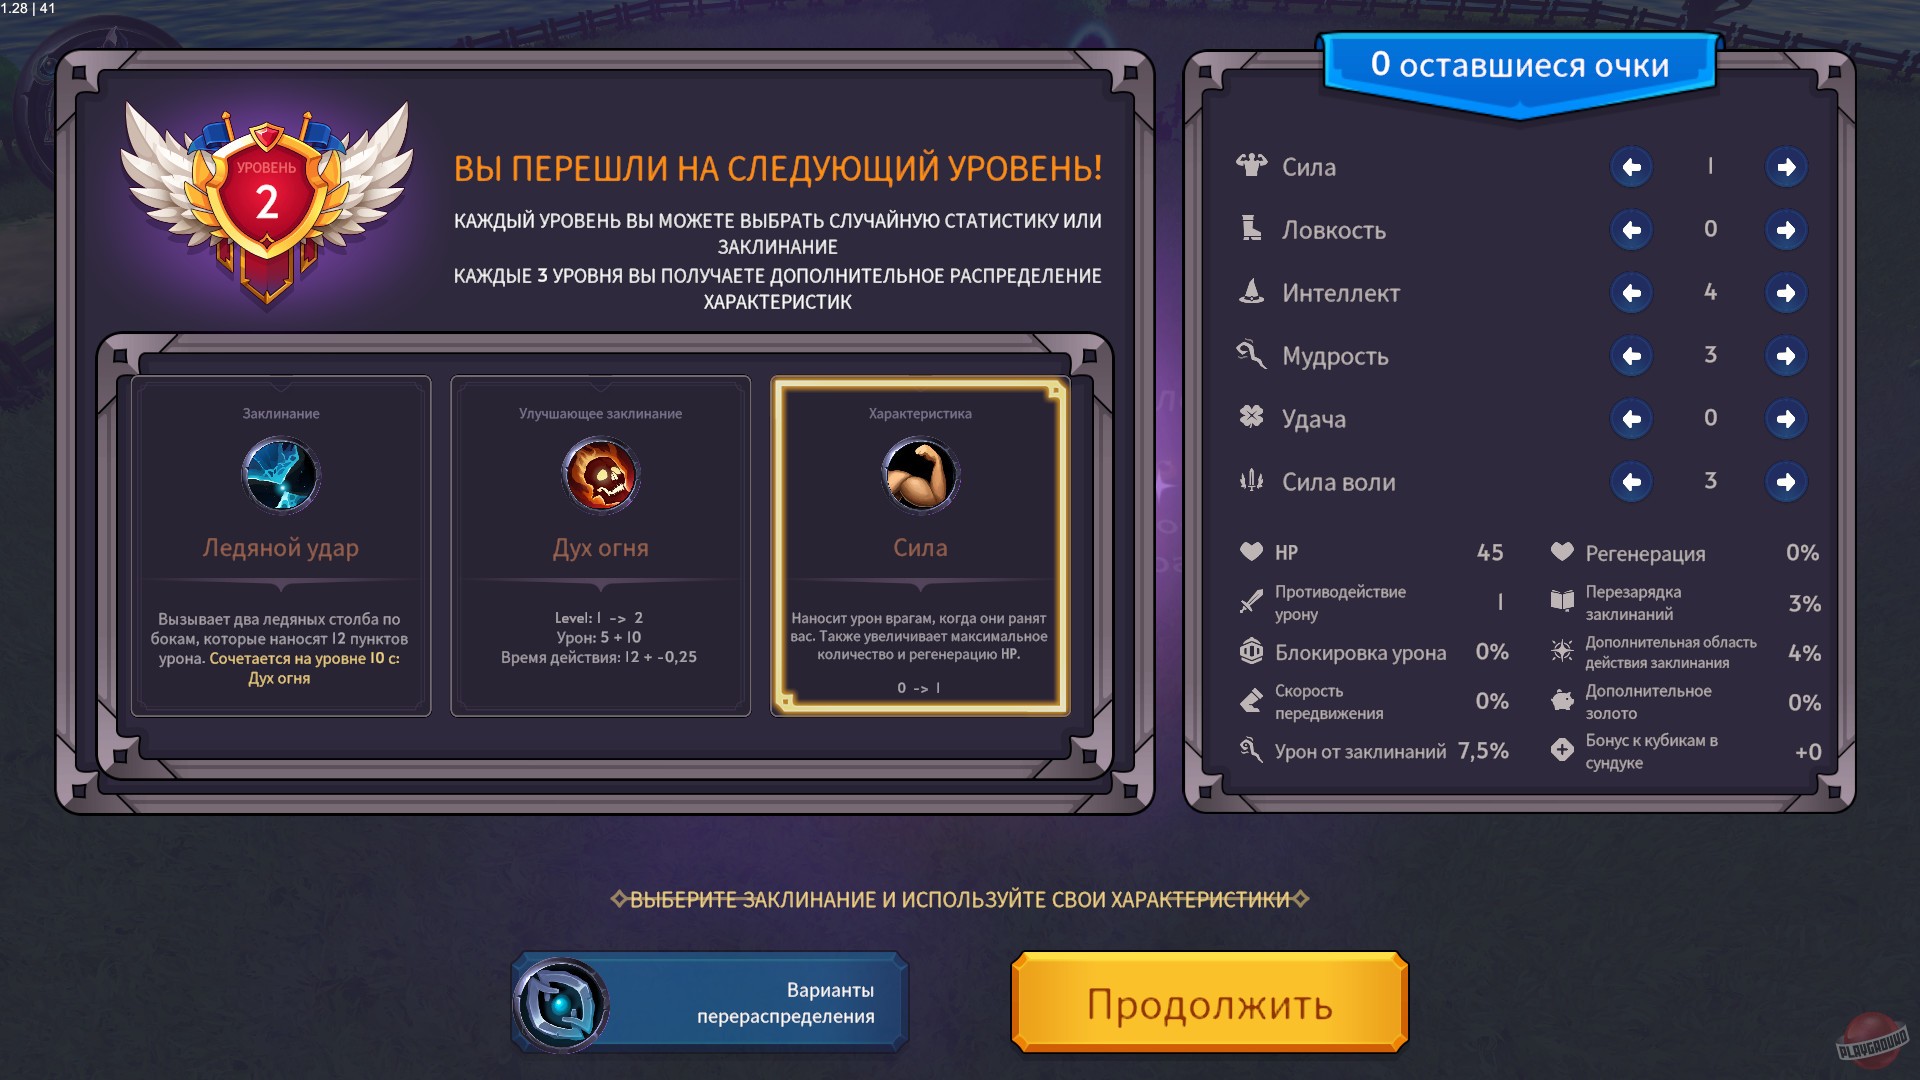Increase Сила using its right arrow
The image size is (1920, 1080).
pyautogui.click(x=1786, y=167)
